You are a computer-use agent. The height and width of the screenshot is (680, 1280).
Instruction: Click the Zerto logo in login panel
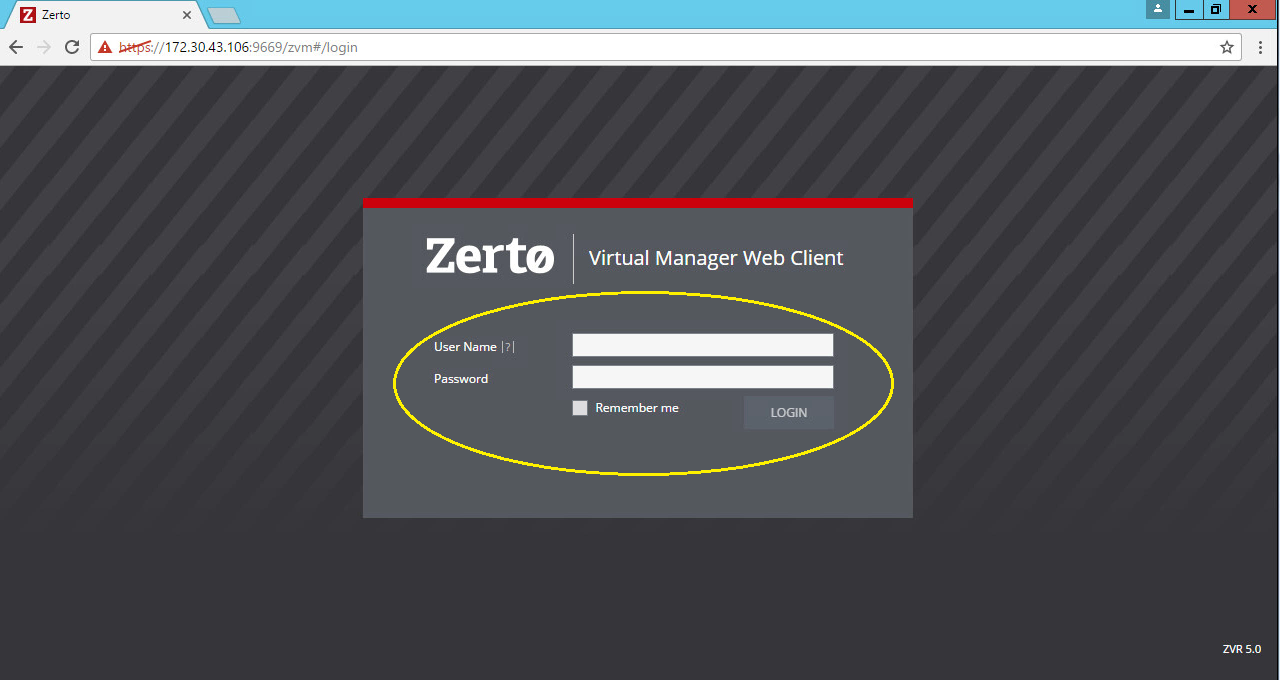click(489, 257)
